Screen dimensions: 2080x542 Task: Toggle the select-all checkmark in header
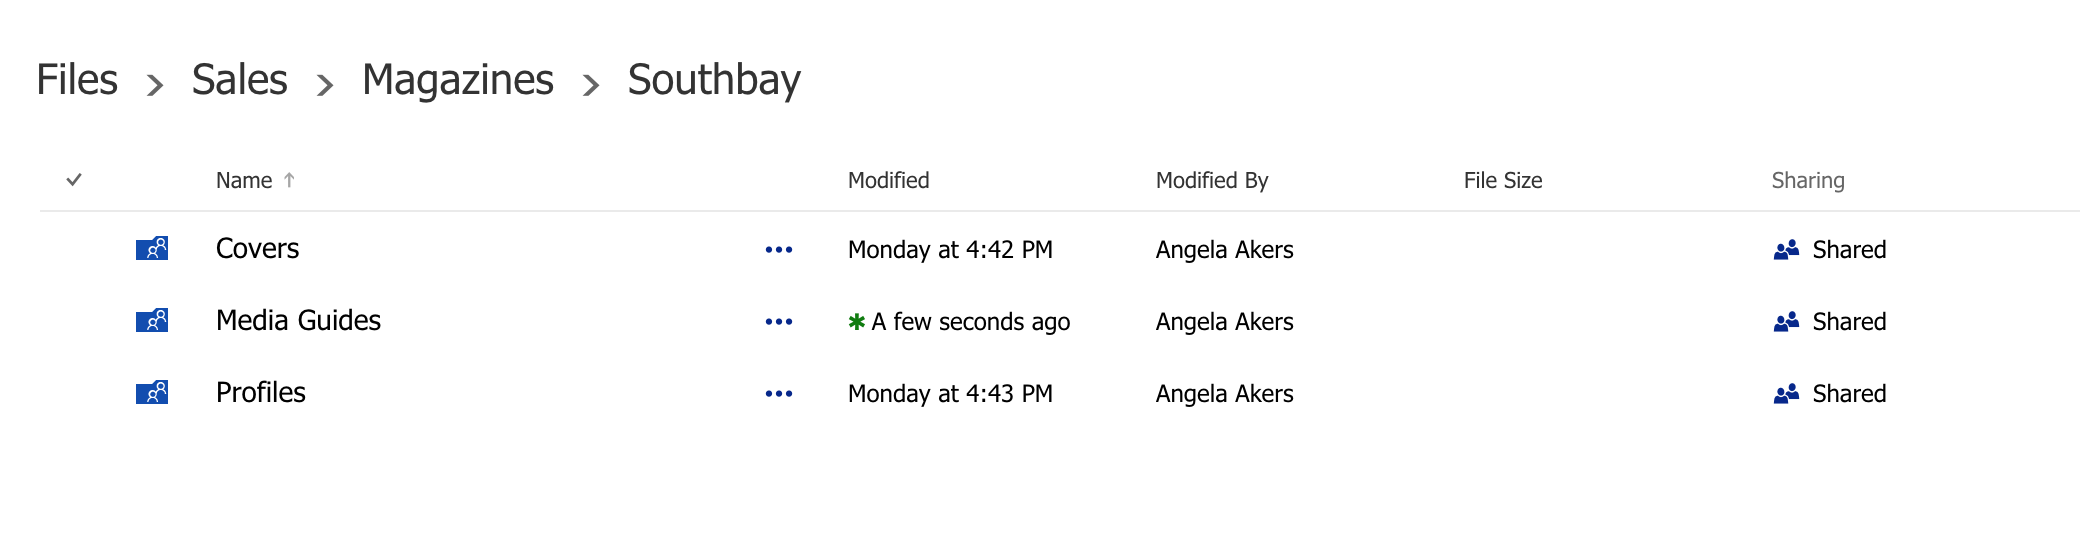click(74, 180)
